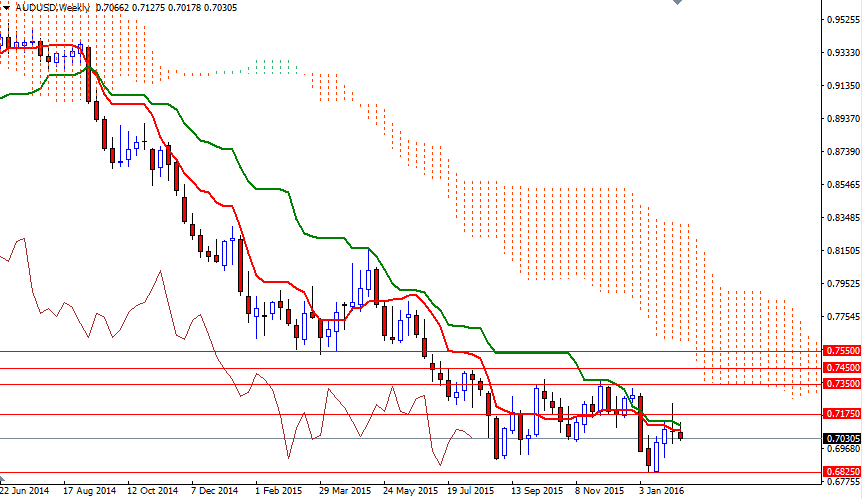Viewport: 862px width, 499px height.
Task: Click the red 0.74500 level price tag
Action: (x=842, y=368)
